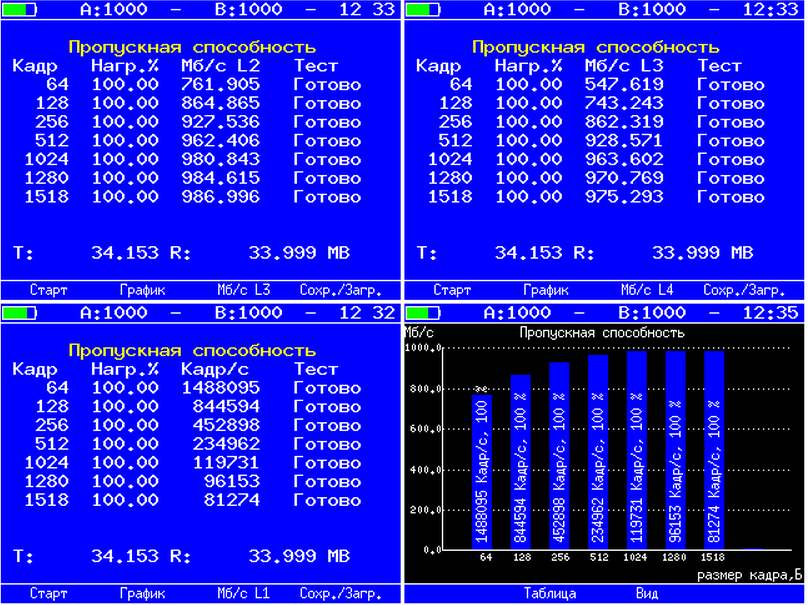808x605 pixels.
Task: Select the graph bar labeled 234962 Кадр/с
Action: pos(598,452)
